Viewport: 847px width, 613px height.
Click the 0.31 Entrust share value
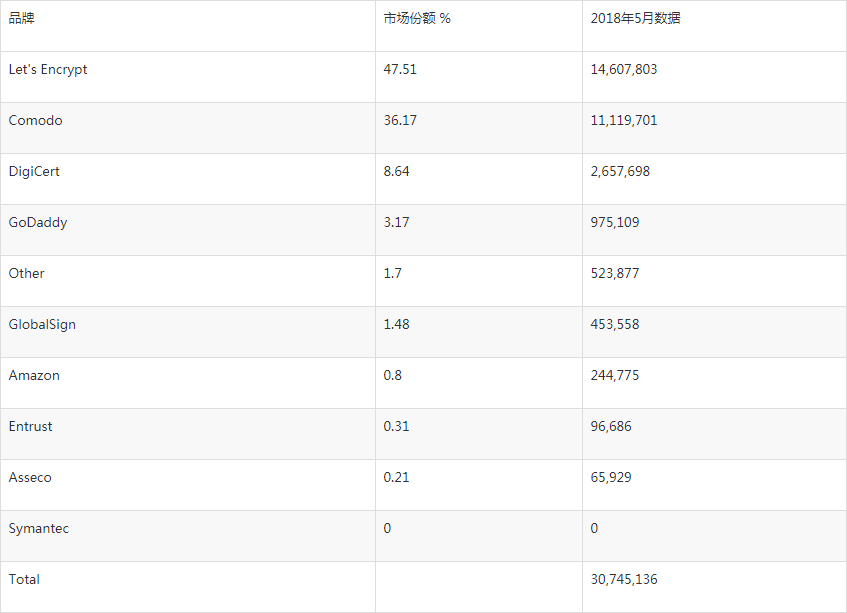point(396,427)
